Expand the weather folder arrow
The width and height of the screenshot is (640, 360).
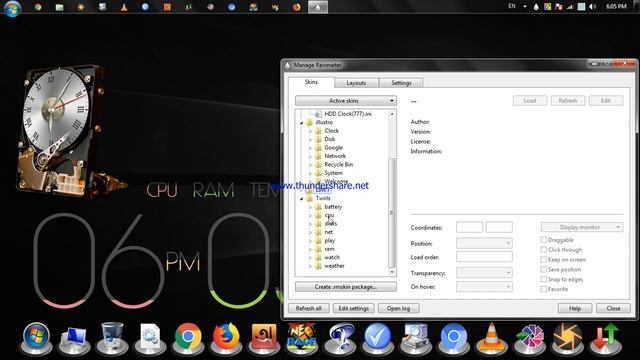[310, 266]
